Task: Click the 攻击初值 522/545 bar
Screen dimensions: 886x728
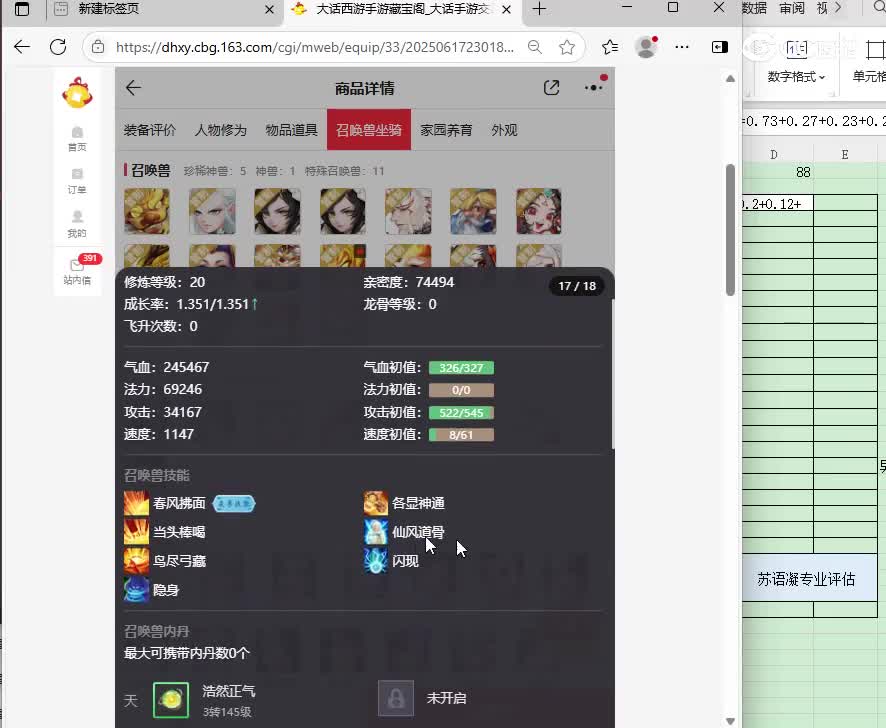Action: tap(461, 413)
